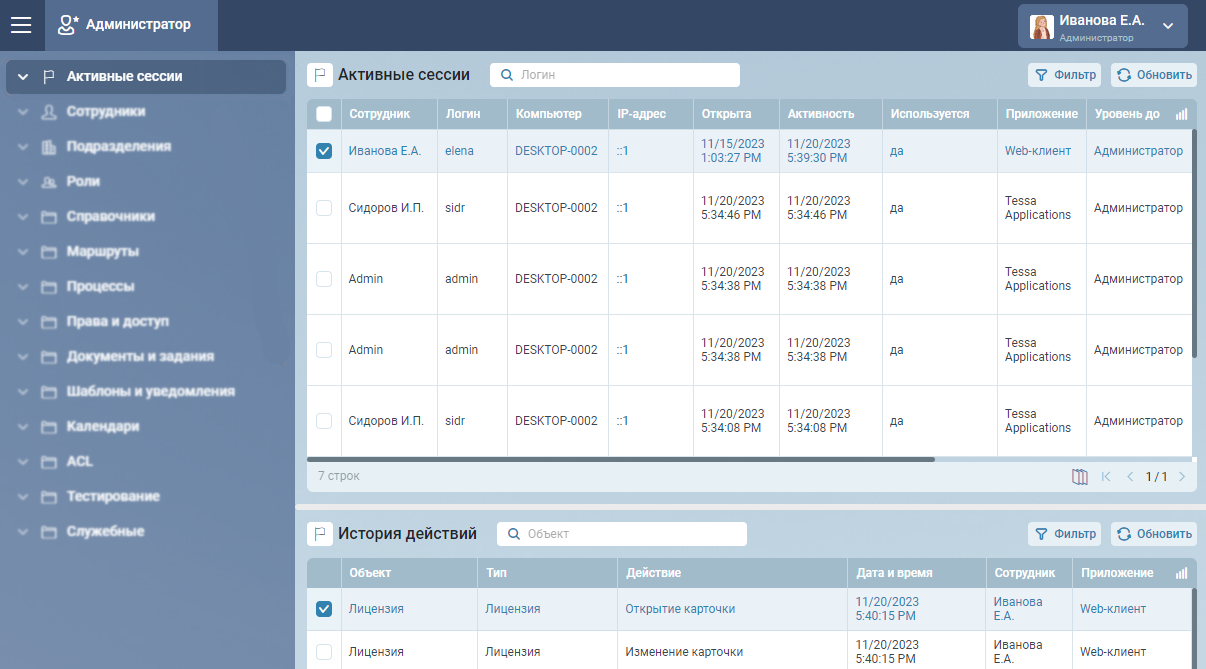Toggle select-all checkbox in sessions table header
This screenshot has width=1206, height=669.
click(x=324, y=114)
